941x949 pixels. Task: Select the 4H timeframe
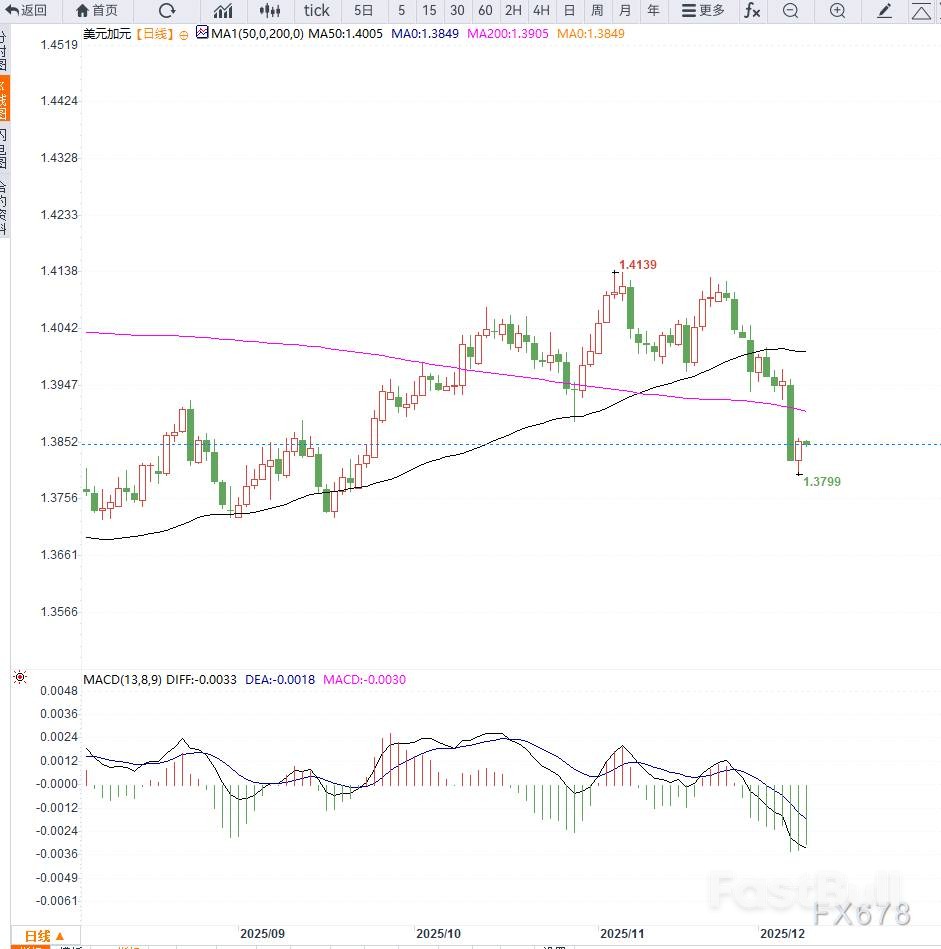coord(541,11)
